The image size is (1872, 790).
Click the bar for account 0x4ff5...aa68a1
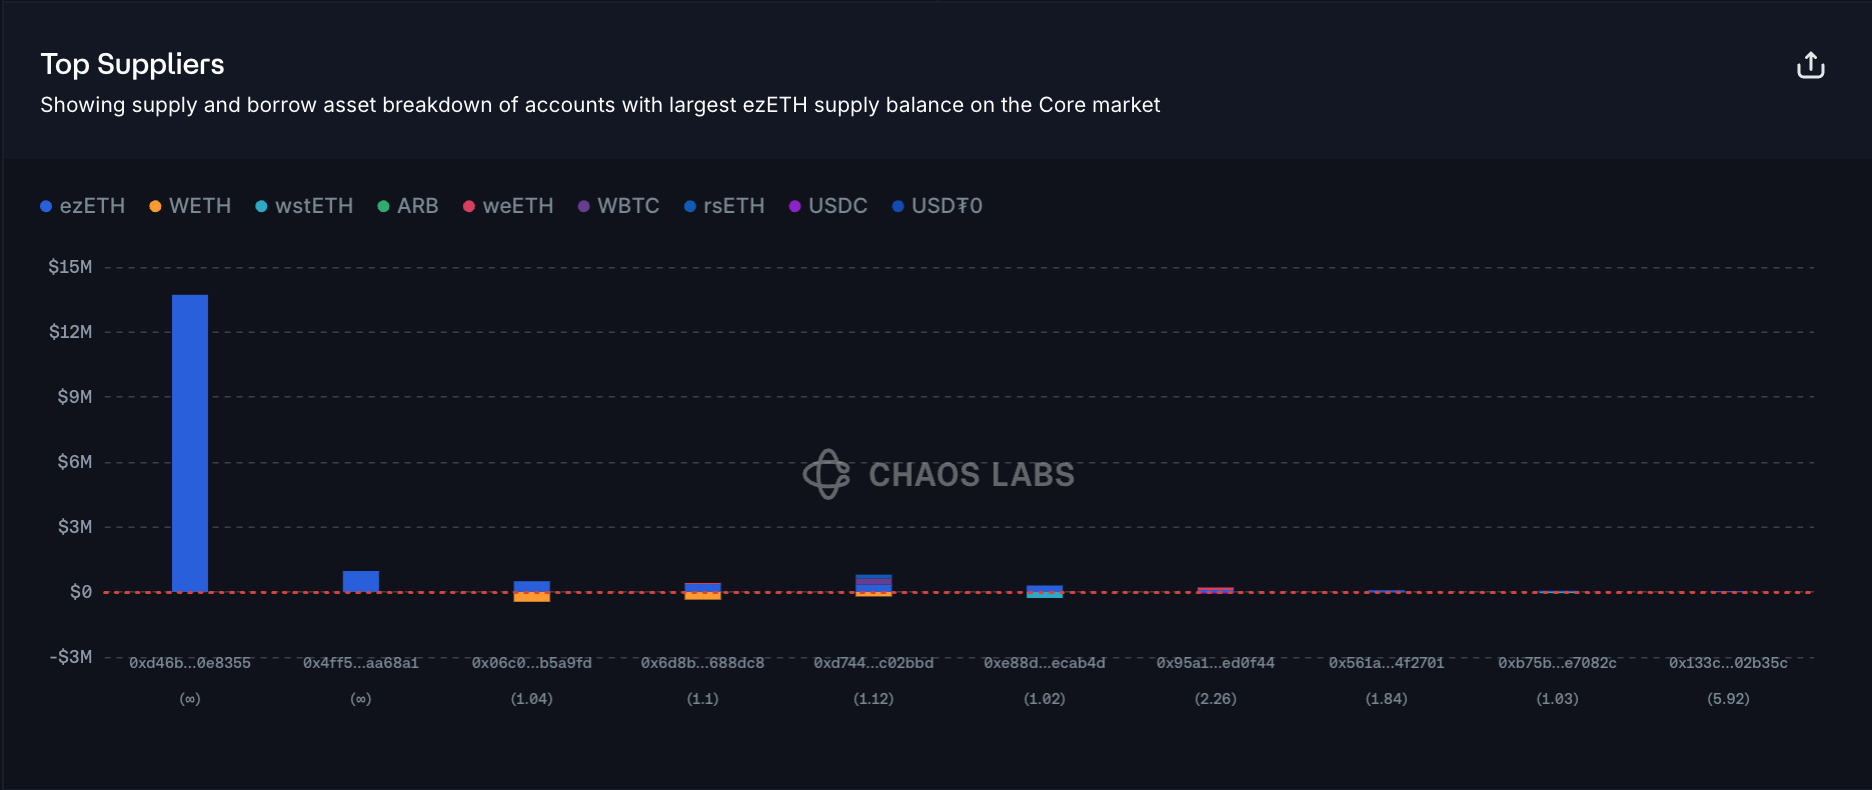coord(361,581)
